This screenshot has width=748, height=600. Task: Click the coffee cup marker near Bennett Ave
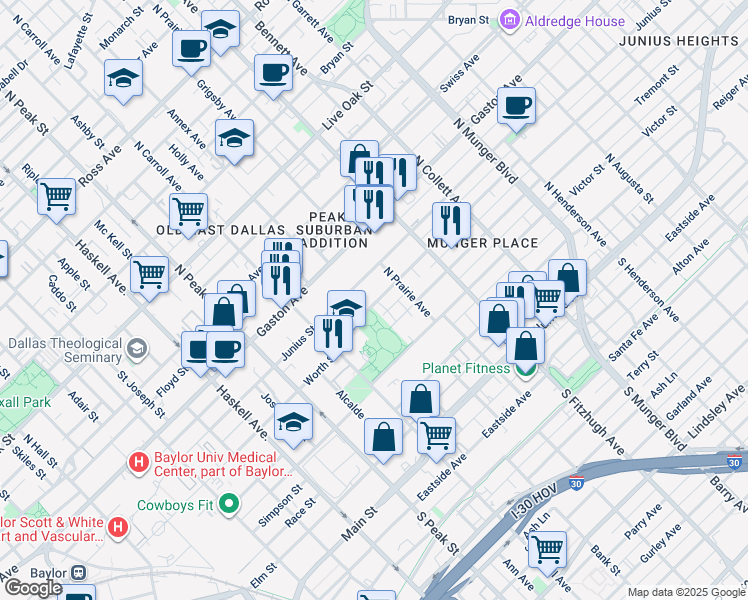pyautogui.click(x=273, y=72)
